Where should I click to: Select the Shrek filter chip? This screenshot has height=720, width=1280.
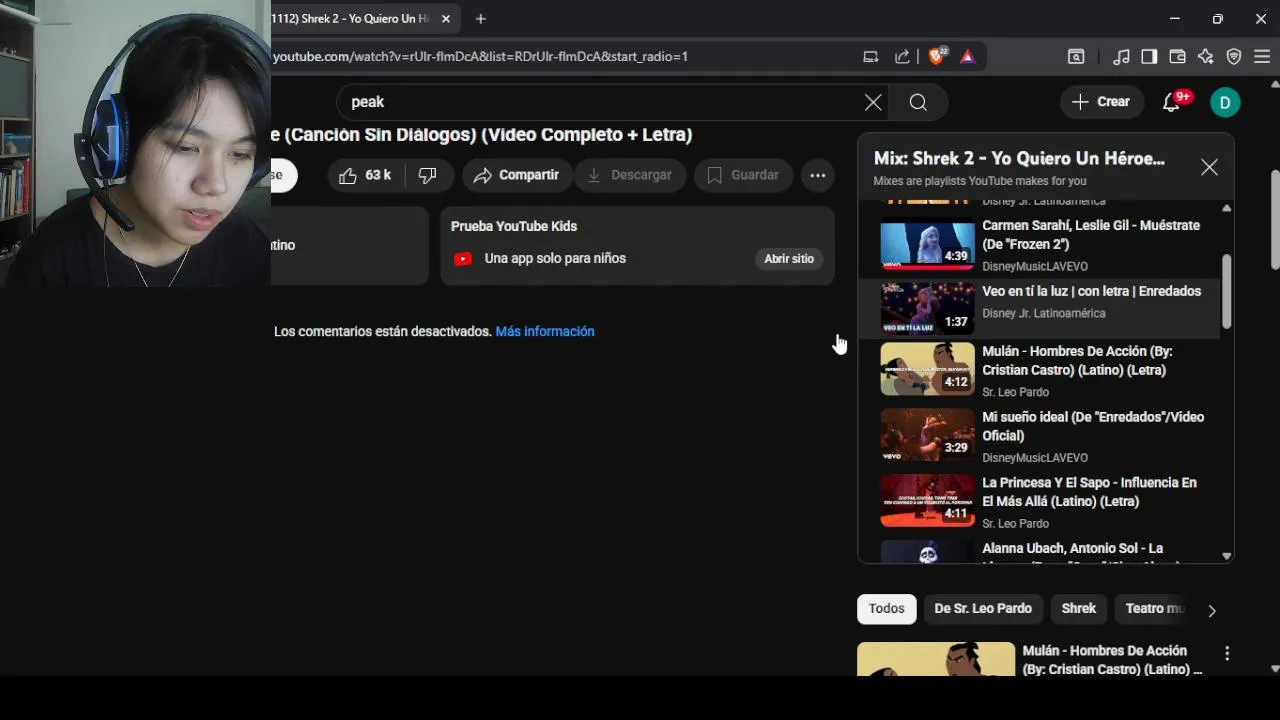click(x=1079, y=608)
